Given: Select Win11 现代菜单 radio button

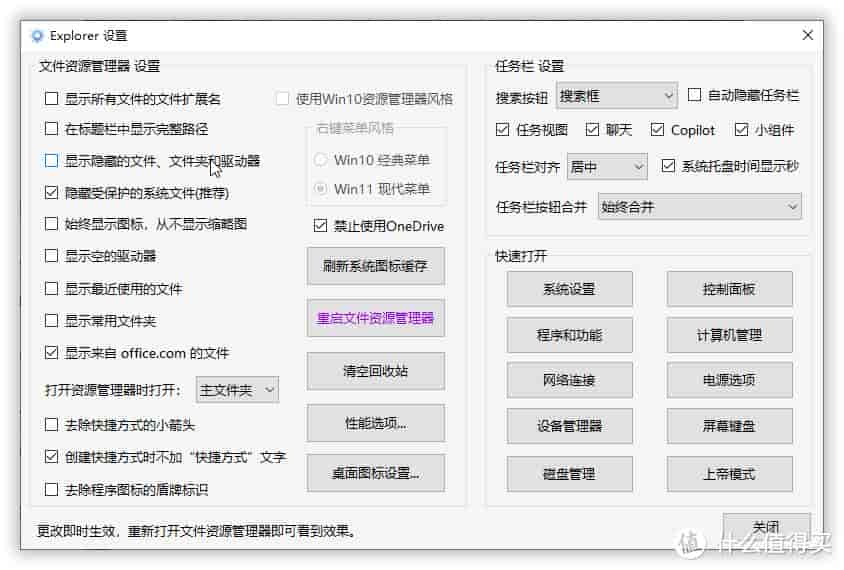Looking at the screenshot, I should 320,189.
